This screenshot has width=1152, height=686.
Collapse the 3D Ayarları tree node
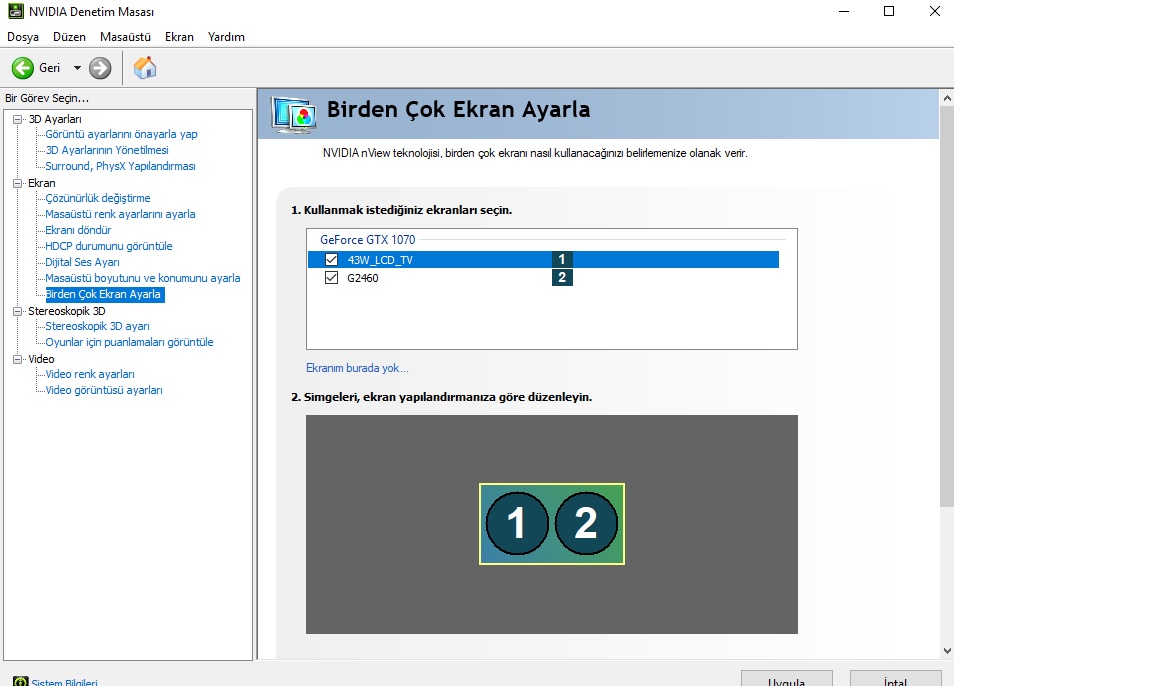[18, 119]
